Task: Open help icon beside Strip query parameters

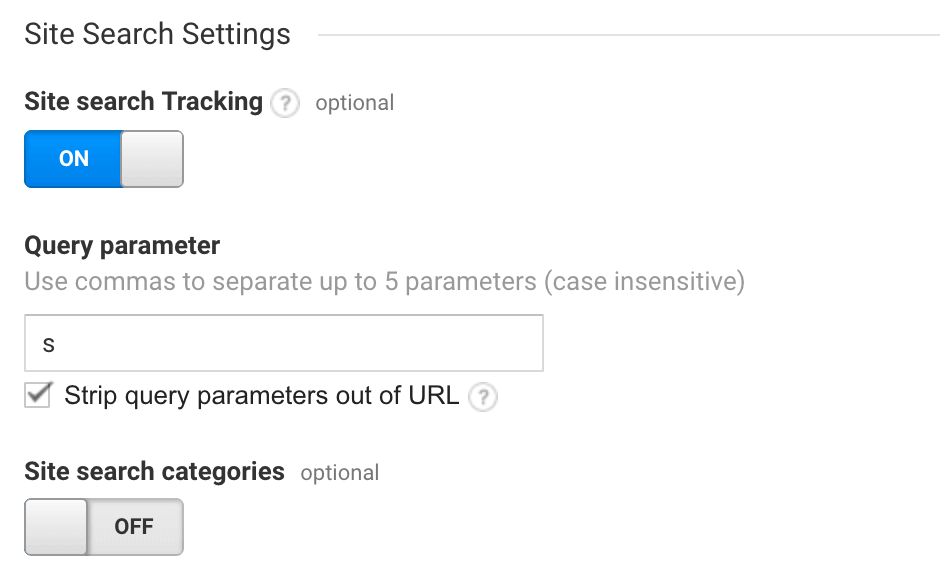Action: 484,396
